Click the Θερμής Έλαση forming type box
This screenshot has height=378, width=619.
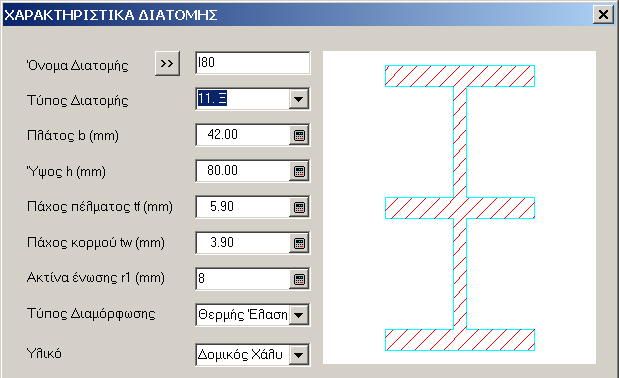tap(243, 315)
